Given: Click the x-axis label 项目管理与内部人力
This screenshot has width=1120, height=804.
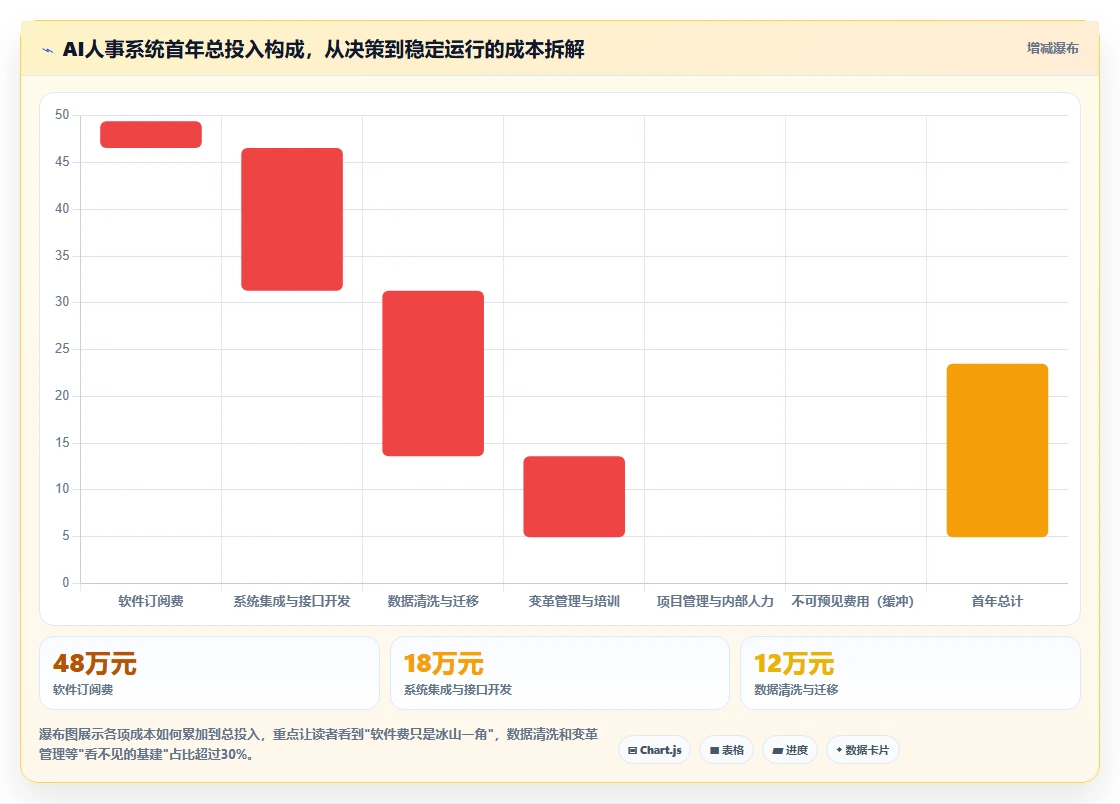Looking at the screenshot, I should (715, 601).
